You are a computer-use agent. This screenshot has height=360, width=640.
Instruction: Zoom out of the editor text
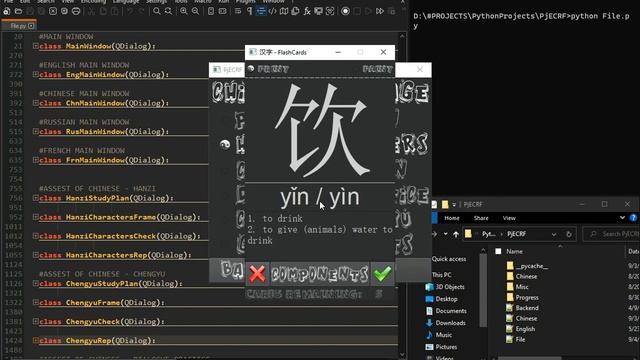[196, 11]
